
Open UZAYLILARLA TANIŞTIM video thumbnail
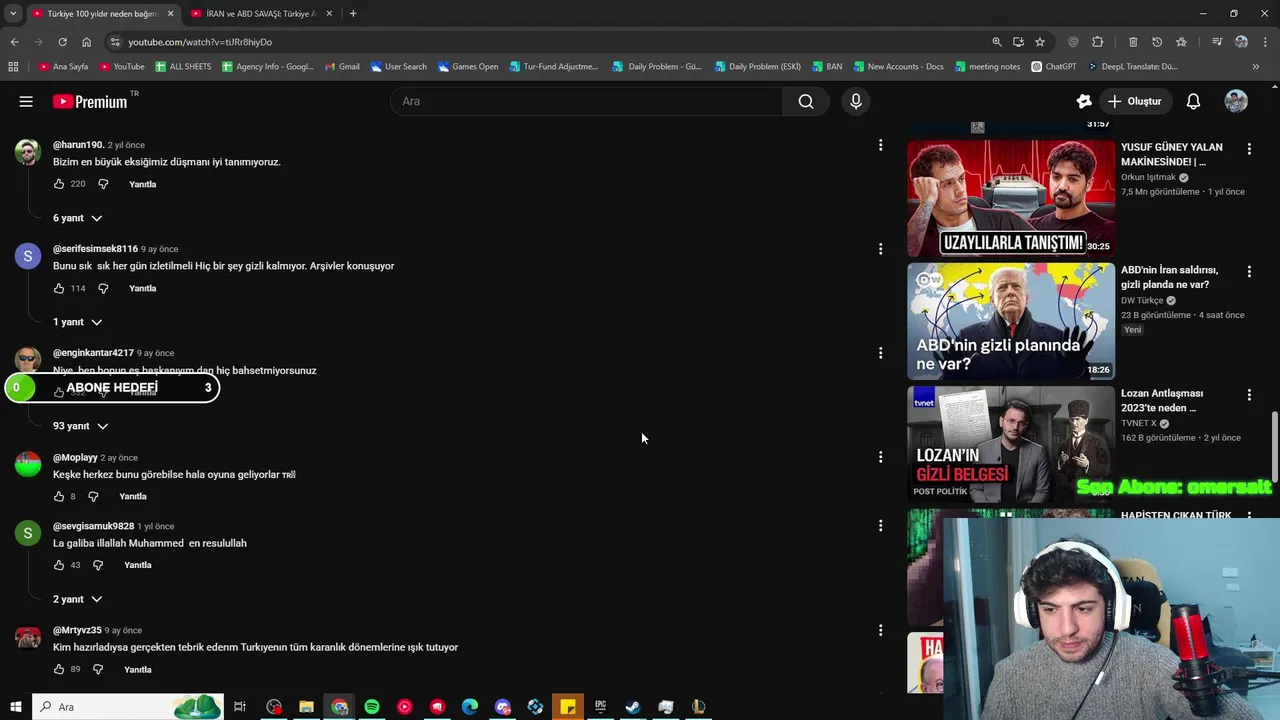coord(1011,198)
